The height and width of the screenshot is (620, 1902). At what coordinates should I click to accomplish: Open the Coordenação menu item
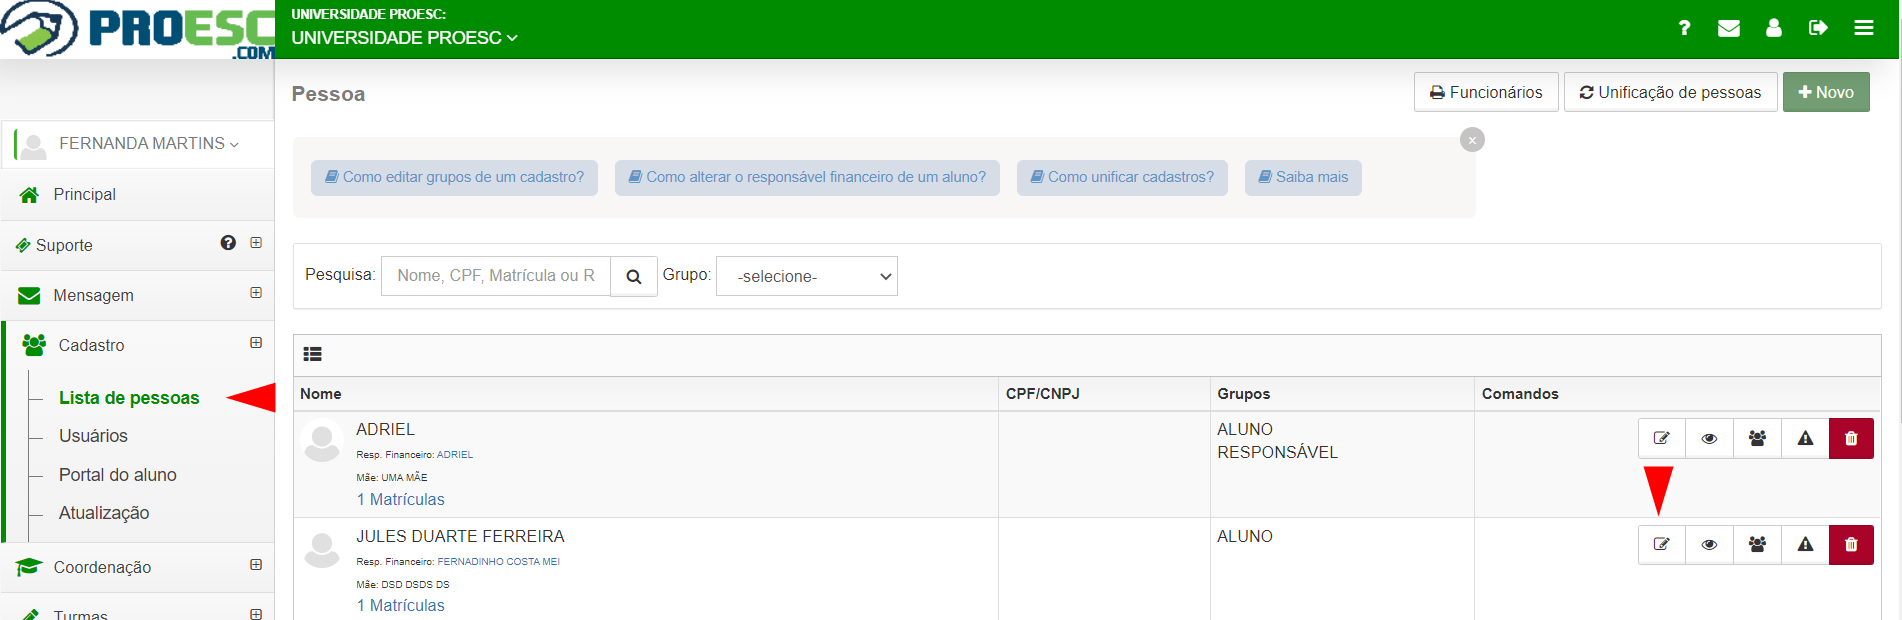[x=102, y=567]
